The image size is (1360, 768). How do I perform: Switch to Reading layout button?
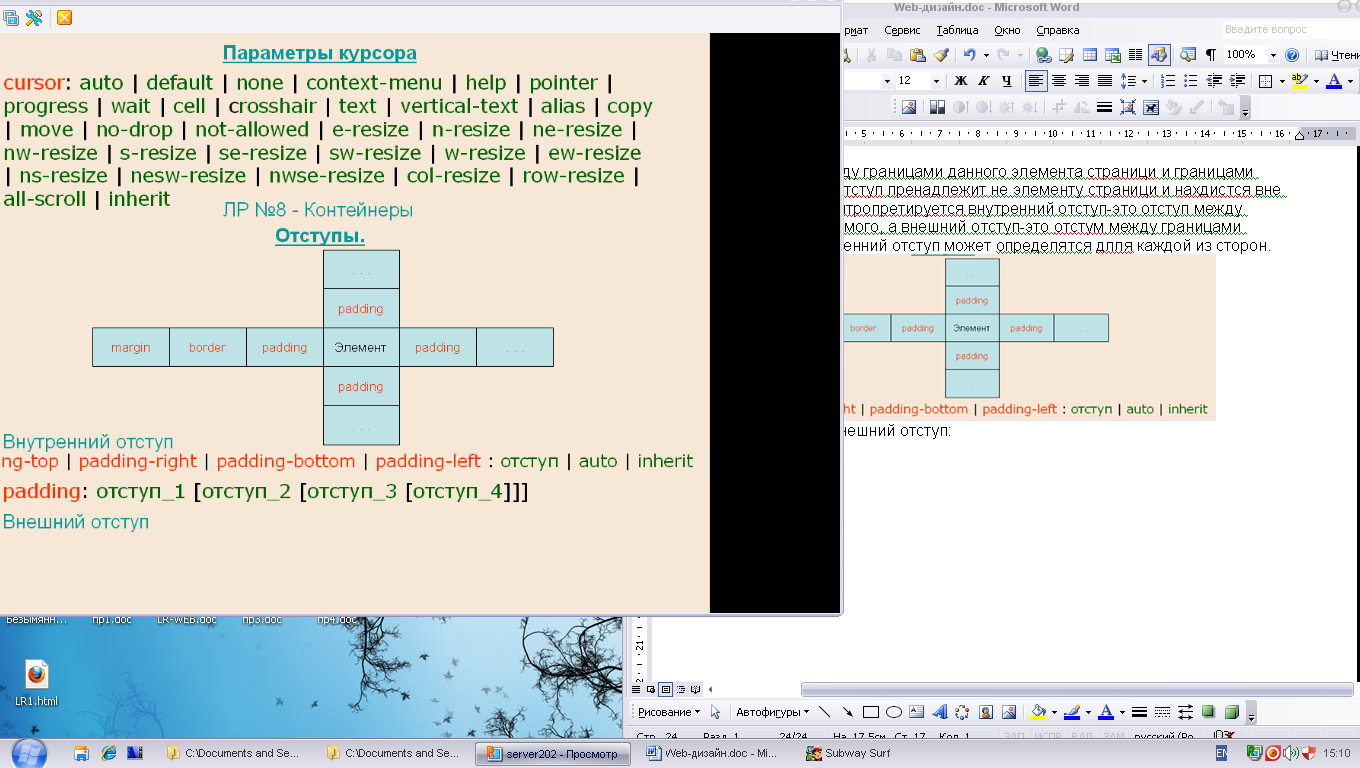click(1336, 55)
